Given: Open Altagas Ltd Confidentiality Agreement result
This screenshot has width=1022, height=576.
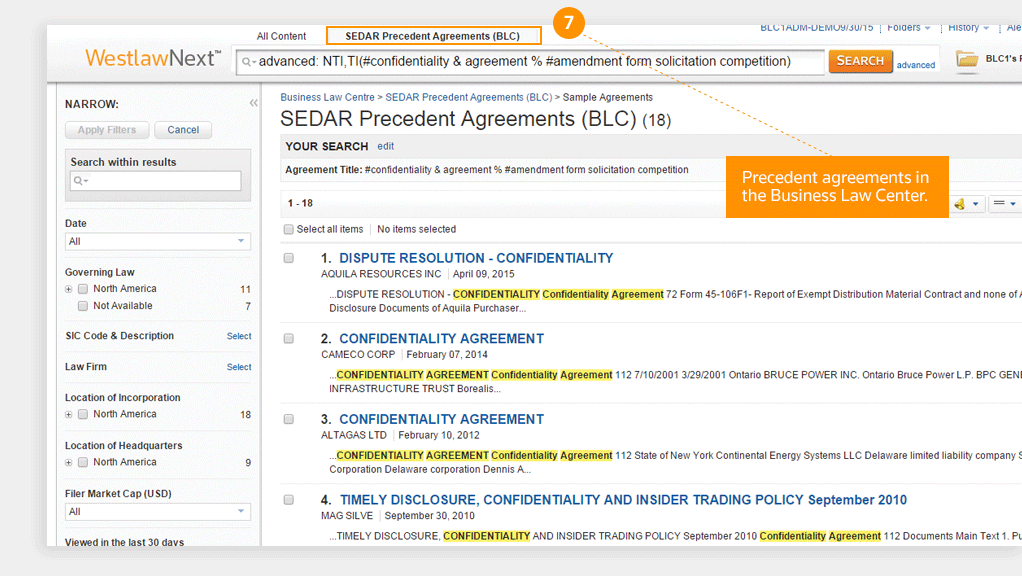Looking at the screenshot, I should (441, 420).
